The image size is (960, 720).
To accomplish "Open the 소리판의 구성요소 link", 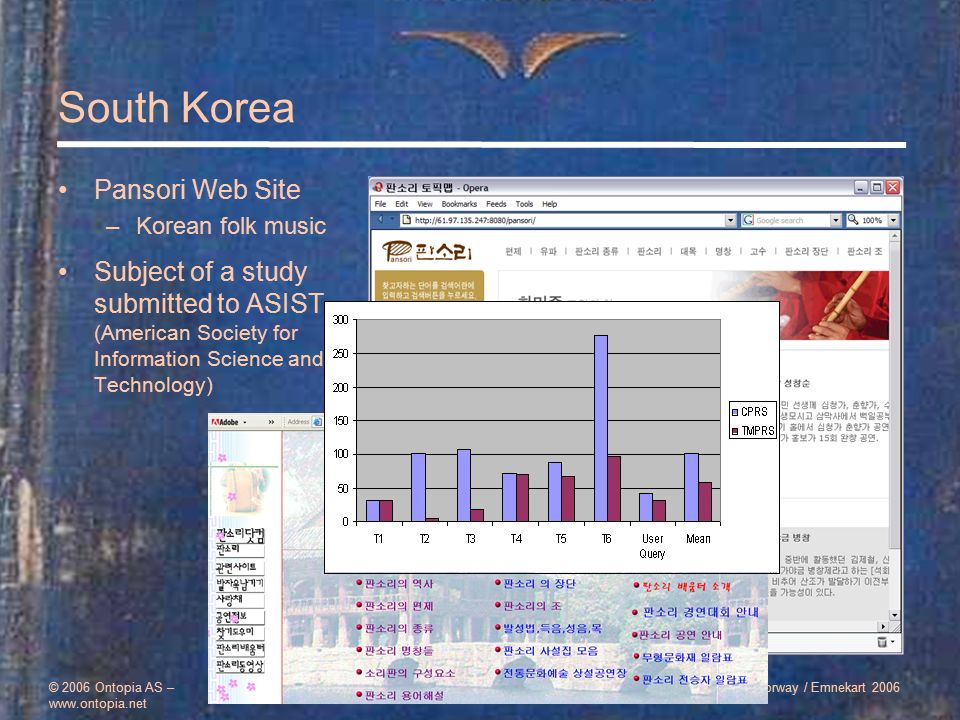I will point(410,673).
